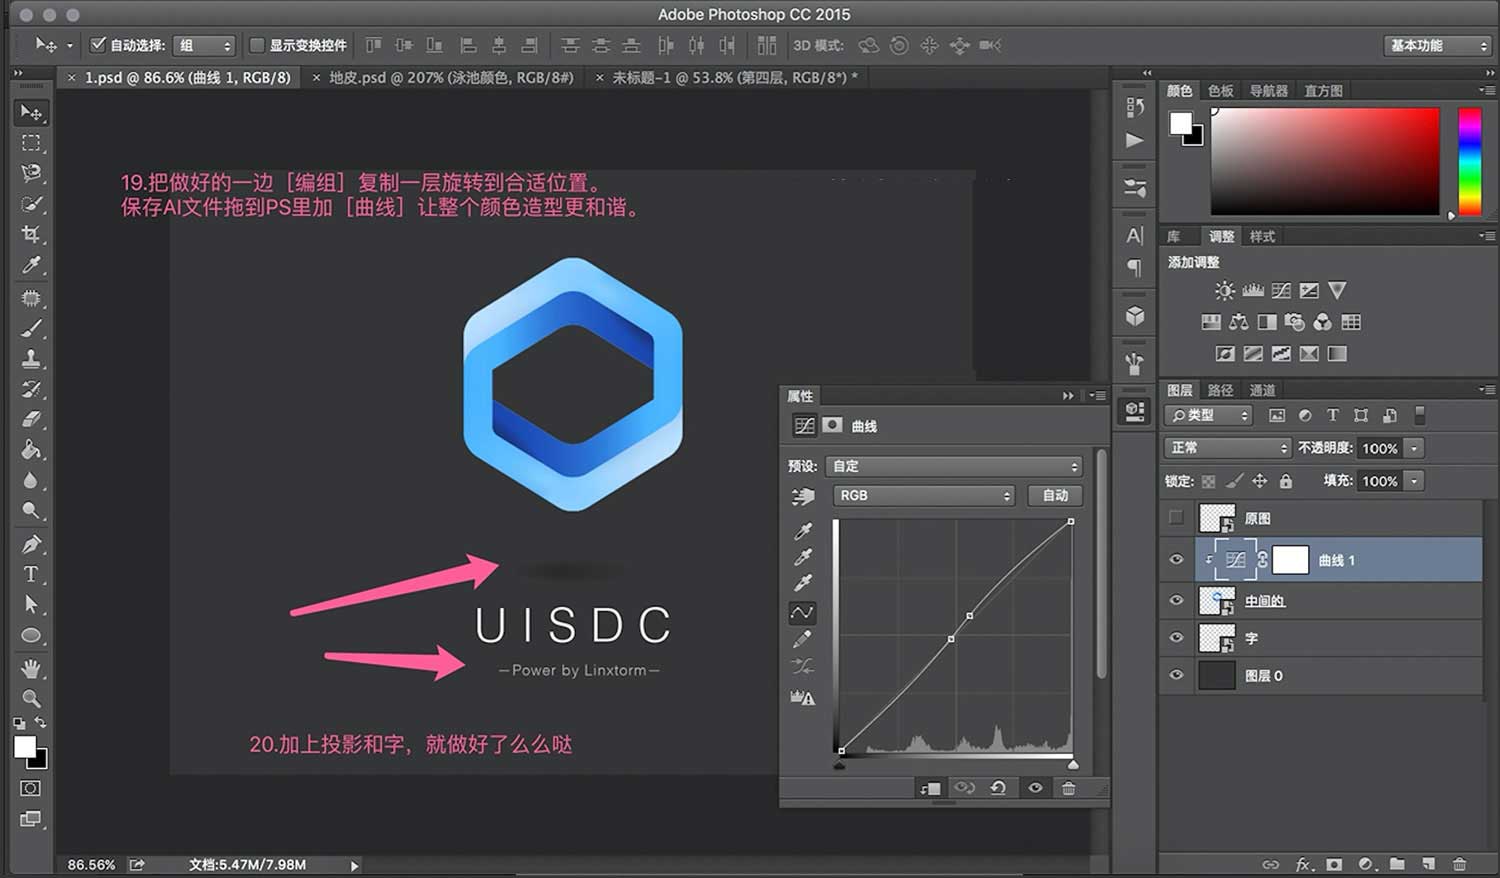Select the Paint Bucket tool
Screen dimensions: 1500x878
coord(31,450)
